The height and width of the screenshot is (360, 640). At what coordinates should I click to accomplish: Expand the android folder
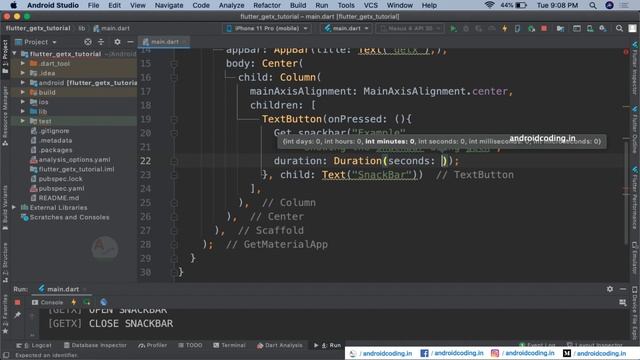pos(23,83)
